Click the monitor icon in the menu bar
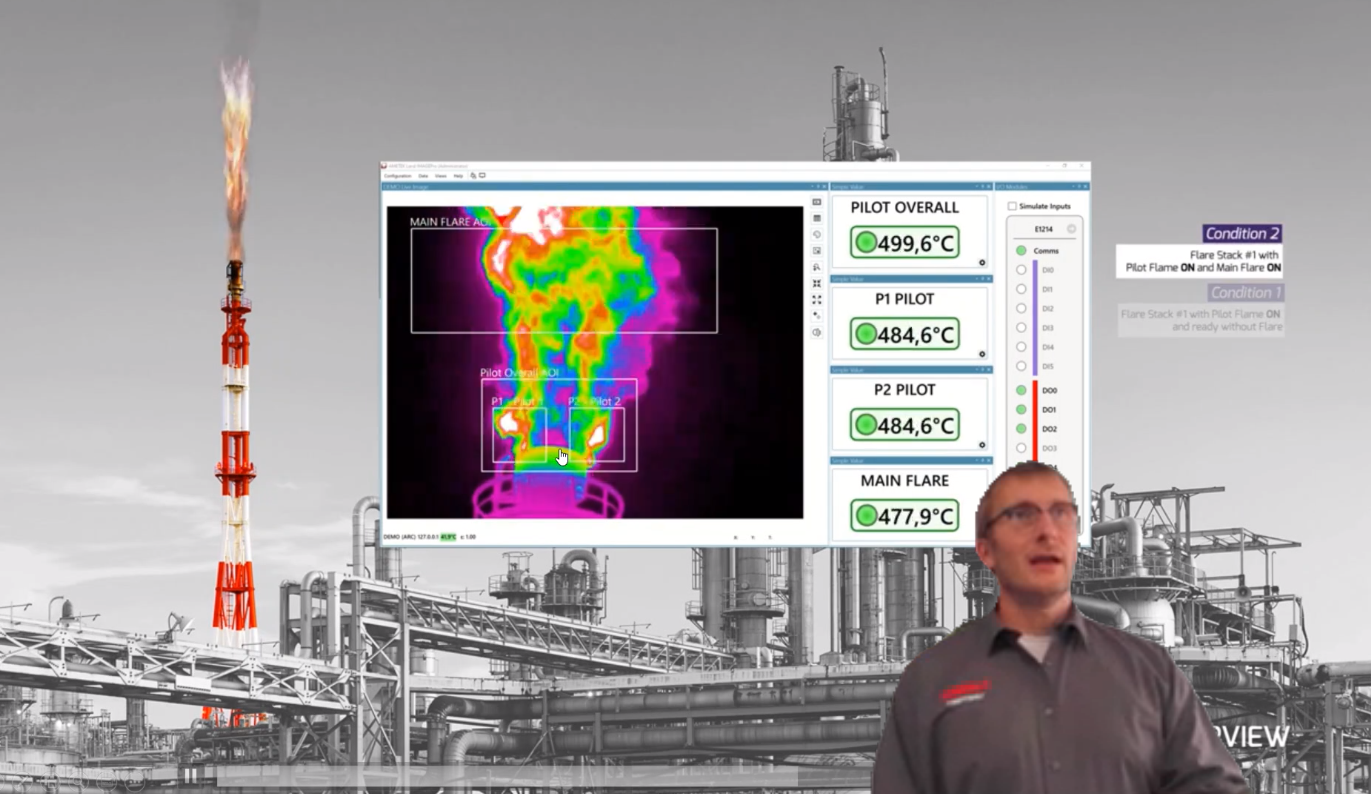Viewport: 1371px width, 794px height. pos(482,176)
